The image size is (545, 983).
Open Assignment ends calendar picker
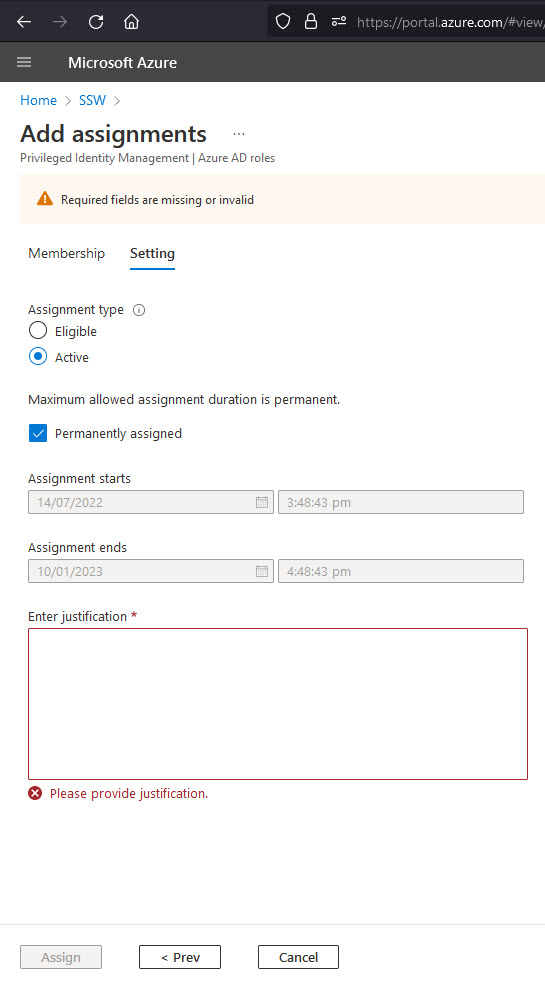[262, 571]
